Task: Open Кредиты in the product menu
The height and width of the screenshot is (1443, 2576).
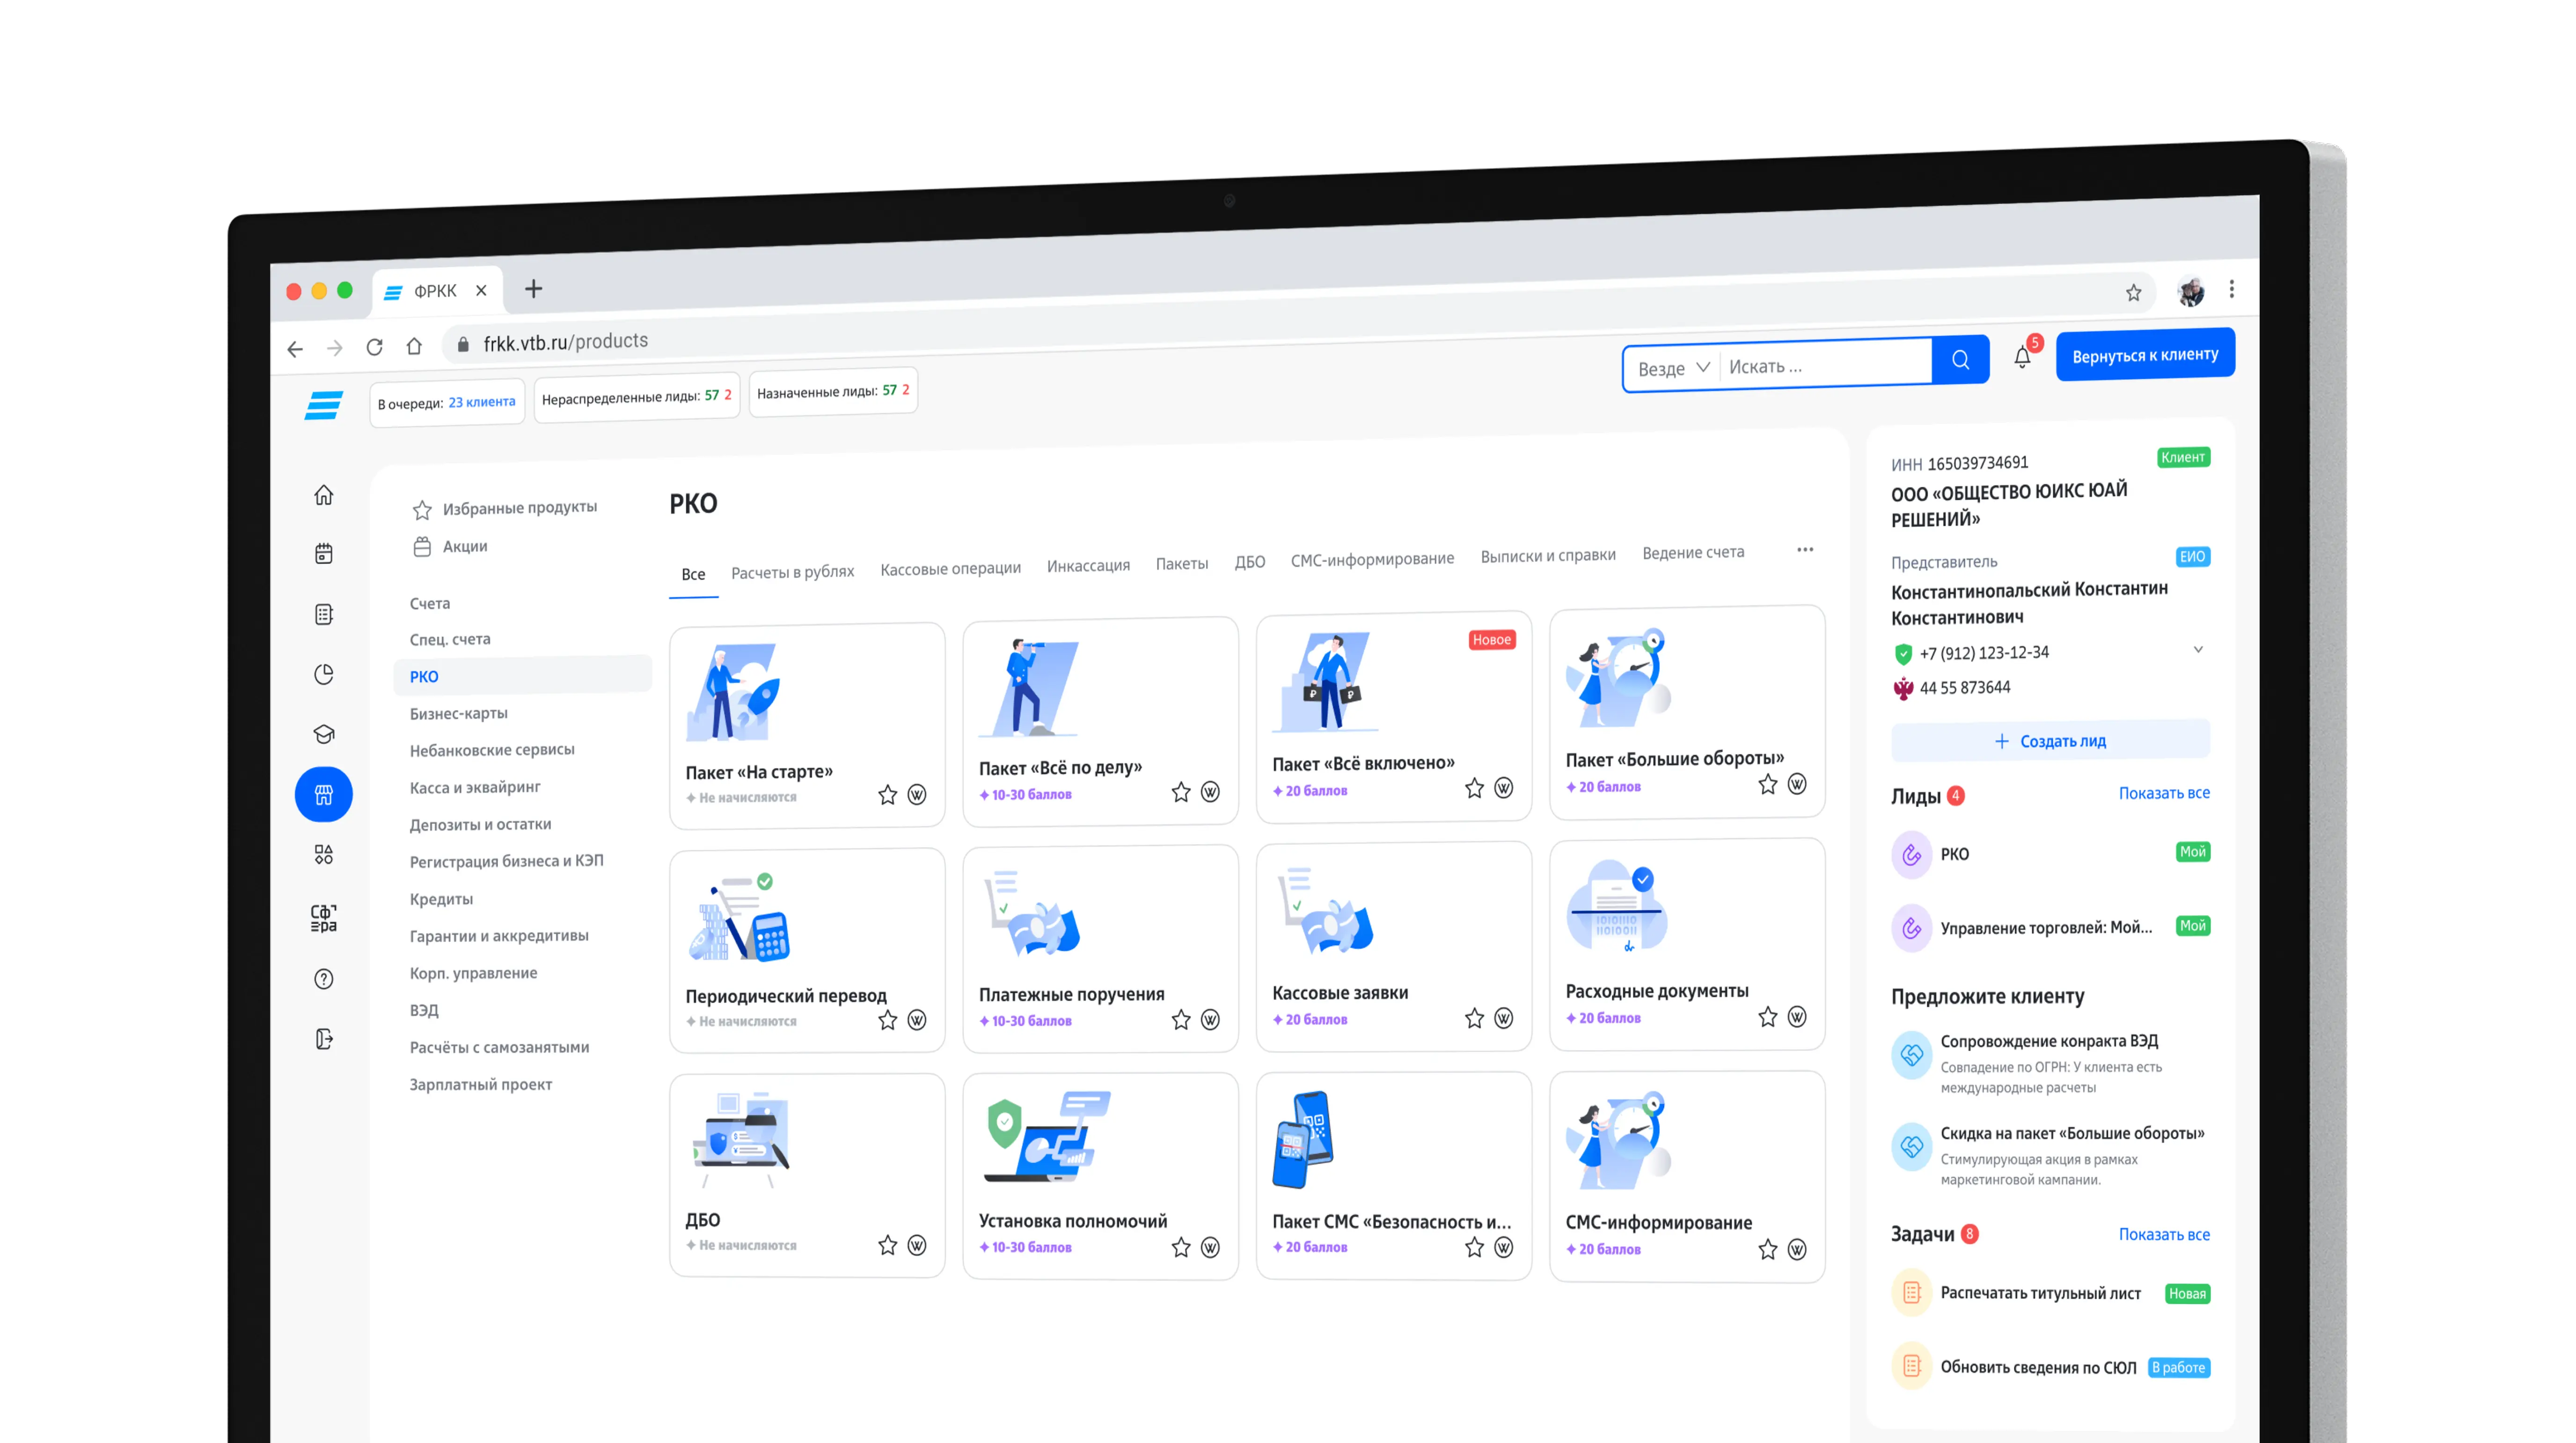Action: (441, 899)
